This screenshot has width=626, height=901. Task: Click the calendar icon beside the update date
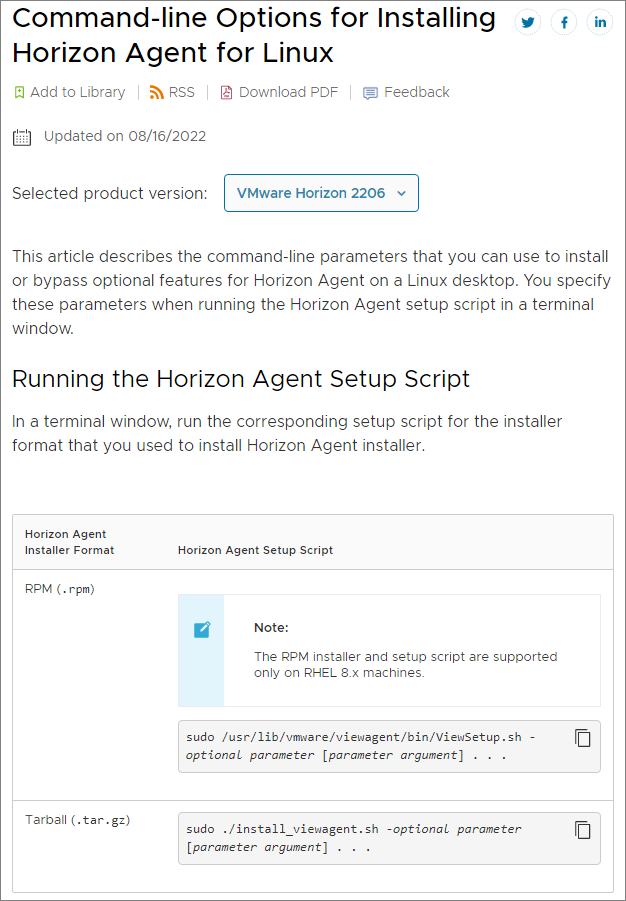click(22, 137)
